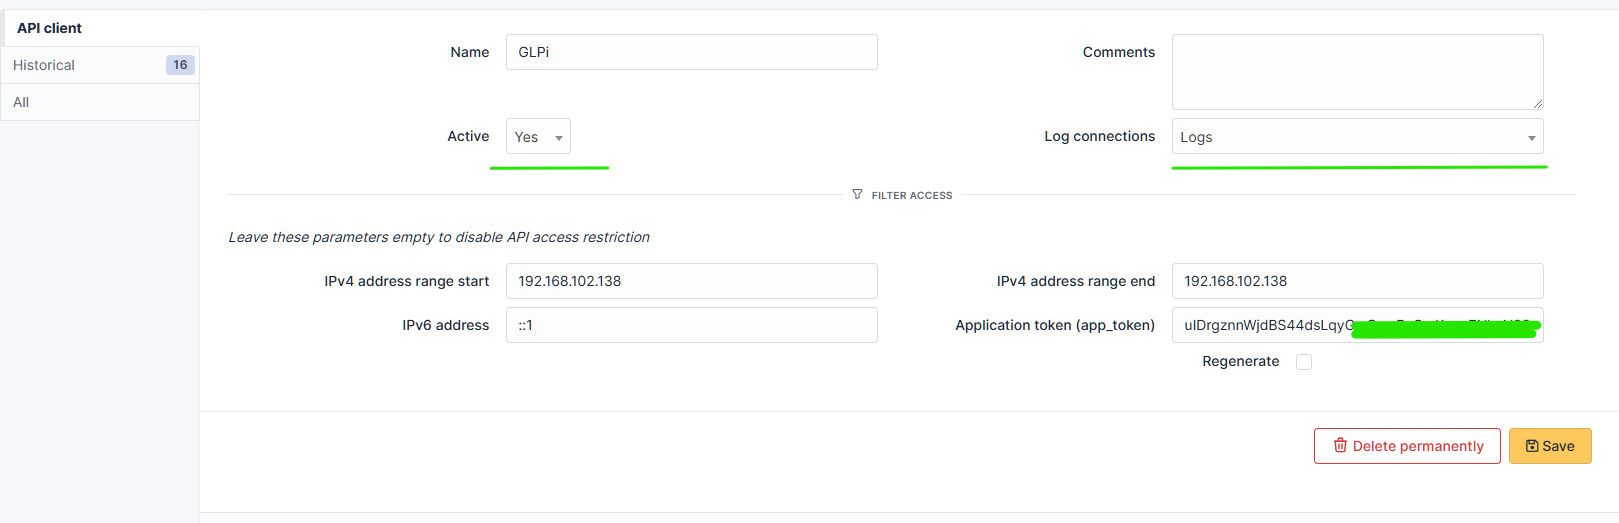Click the floppy disk icon on Save
This screenshot has width=1619, height=523.
click(1531, 446)
